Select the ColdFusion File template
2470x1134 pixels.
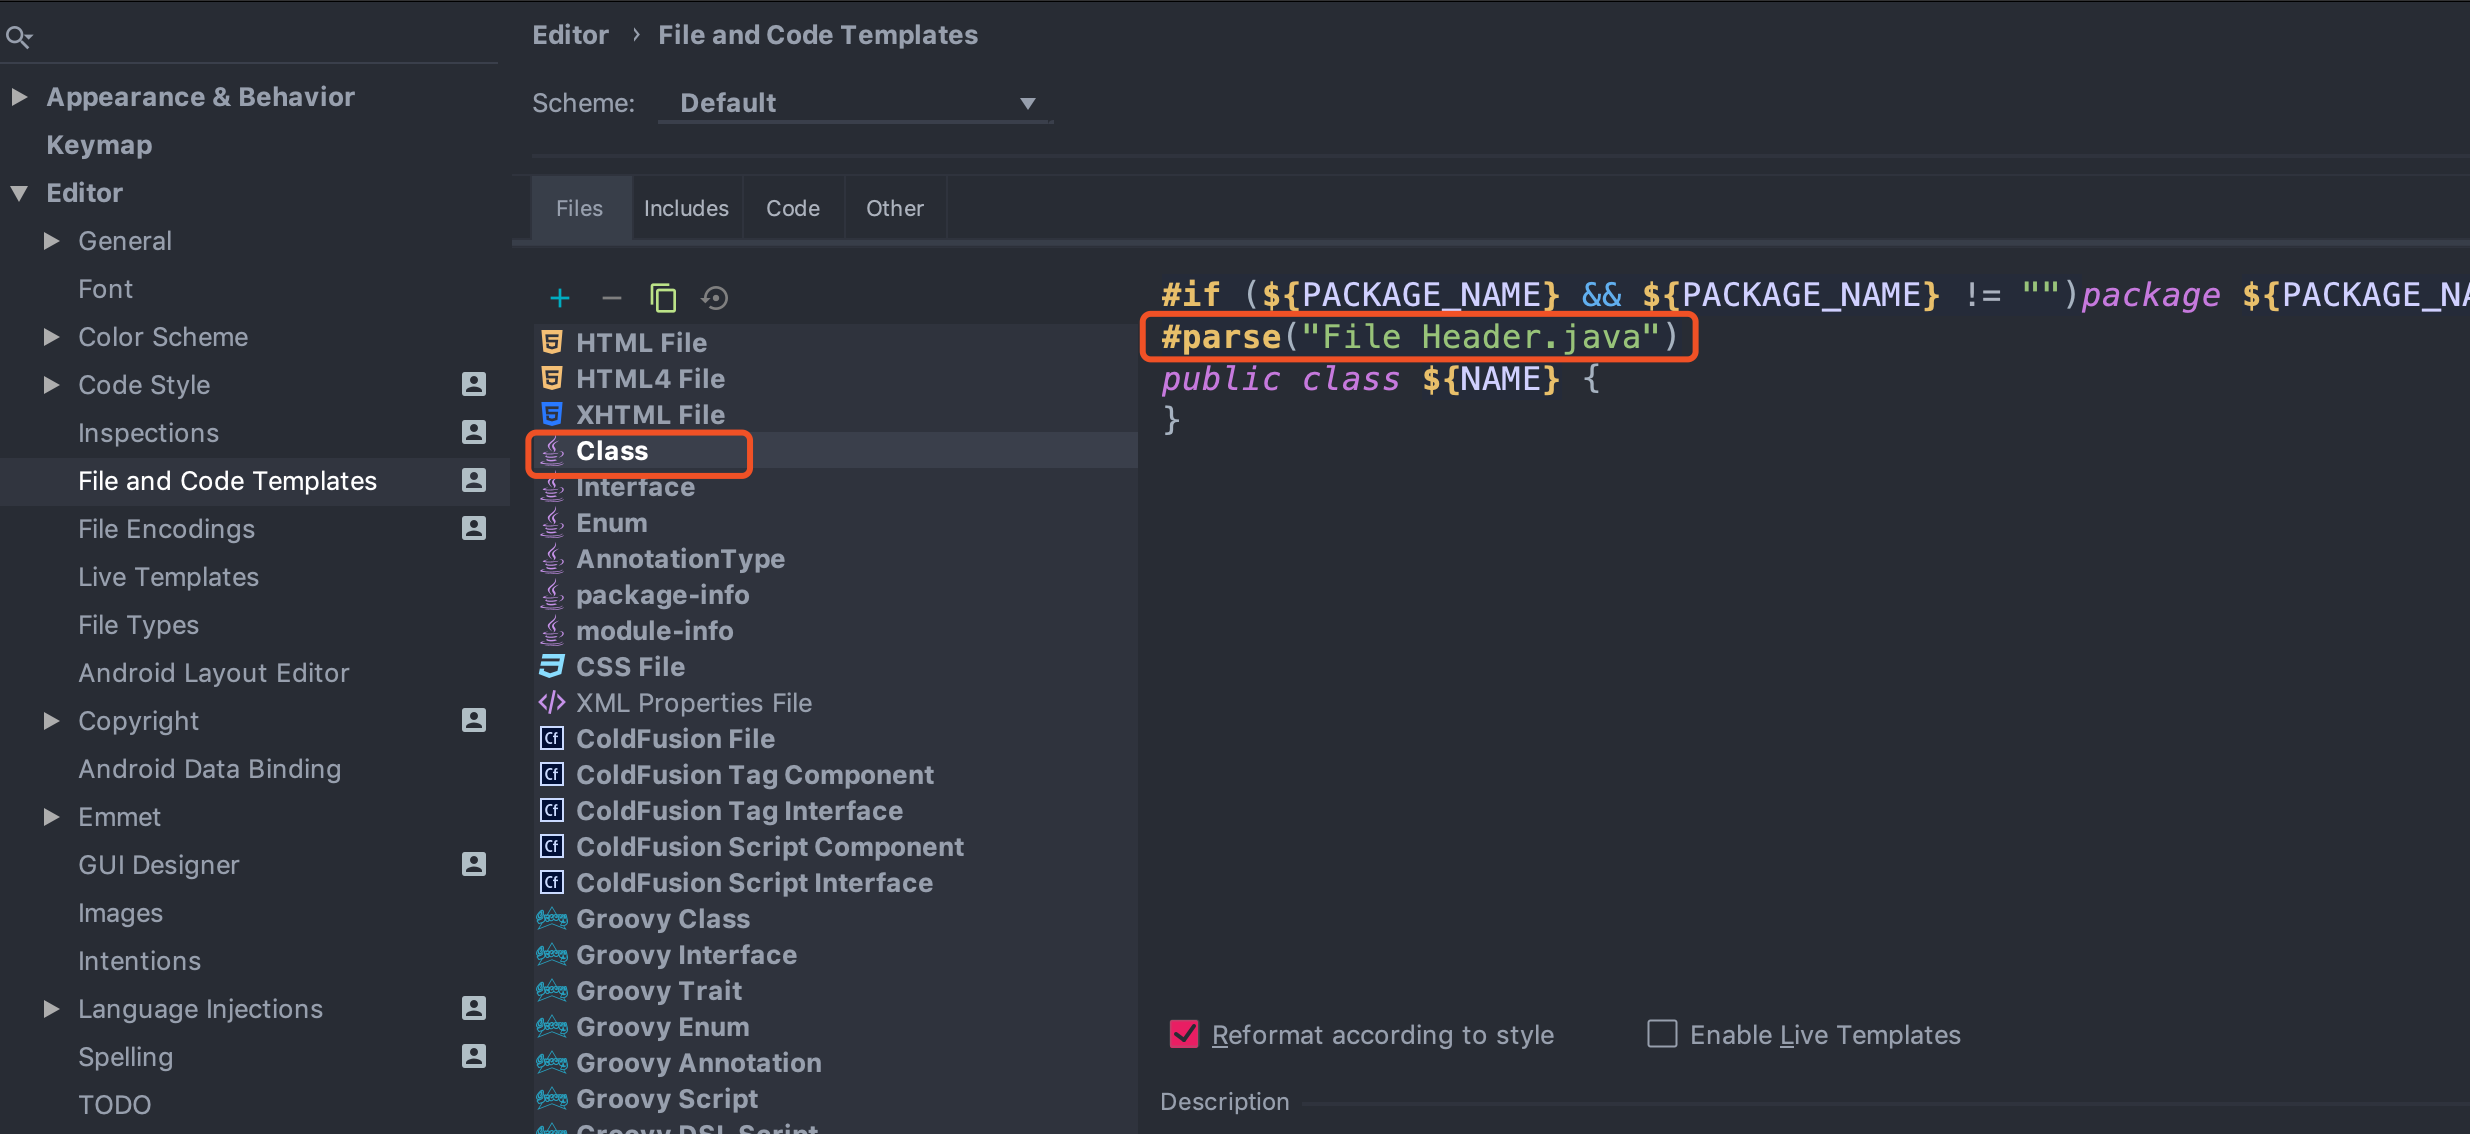pos(675,739)
